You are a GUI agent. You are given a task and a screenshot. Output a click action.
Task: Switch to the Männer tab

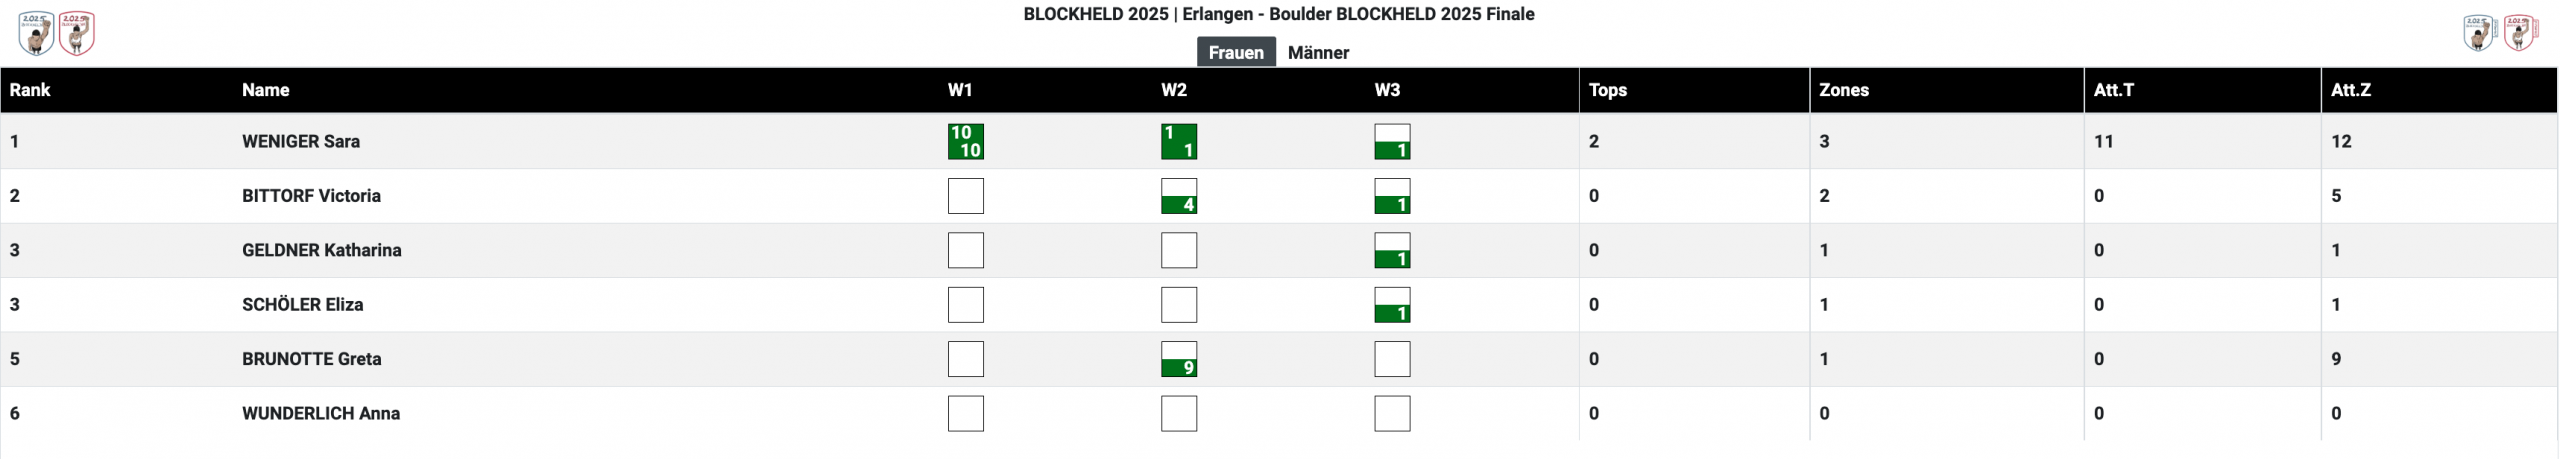pos(1318,52)
